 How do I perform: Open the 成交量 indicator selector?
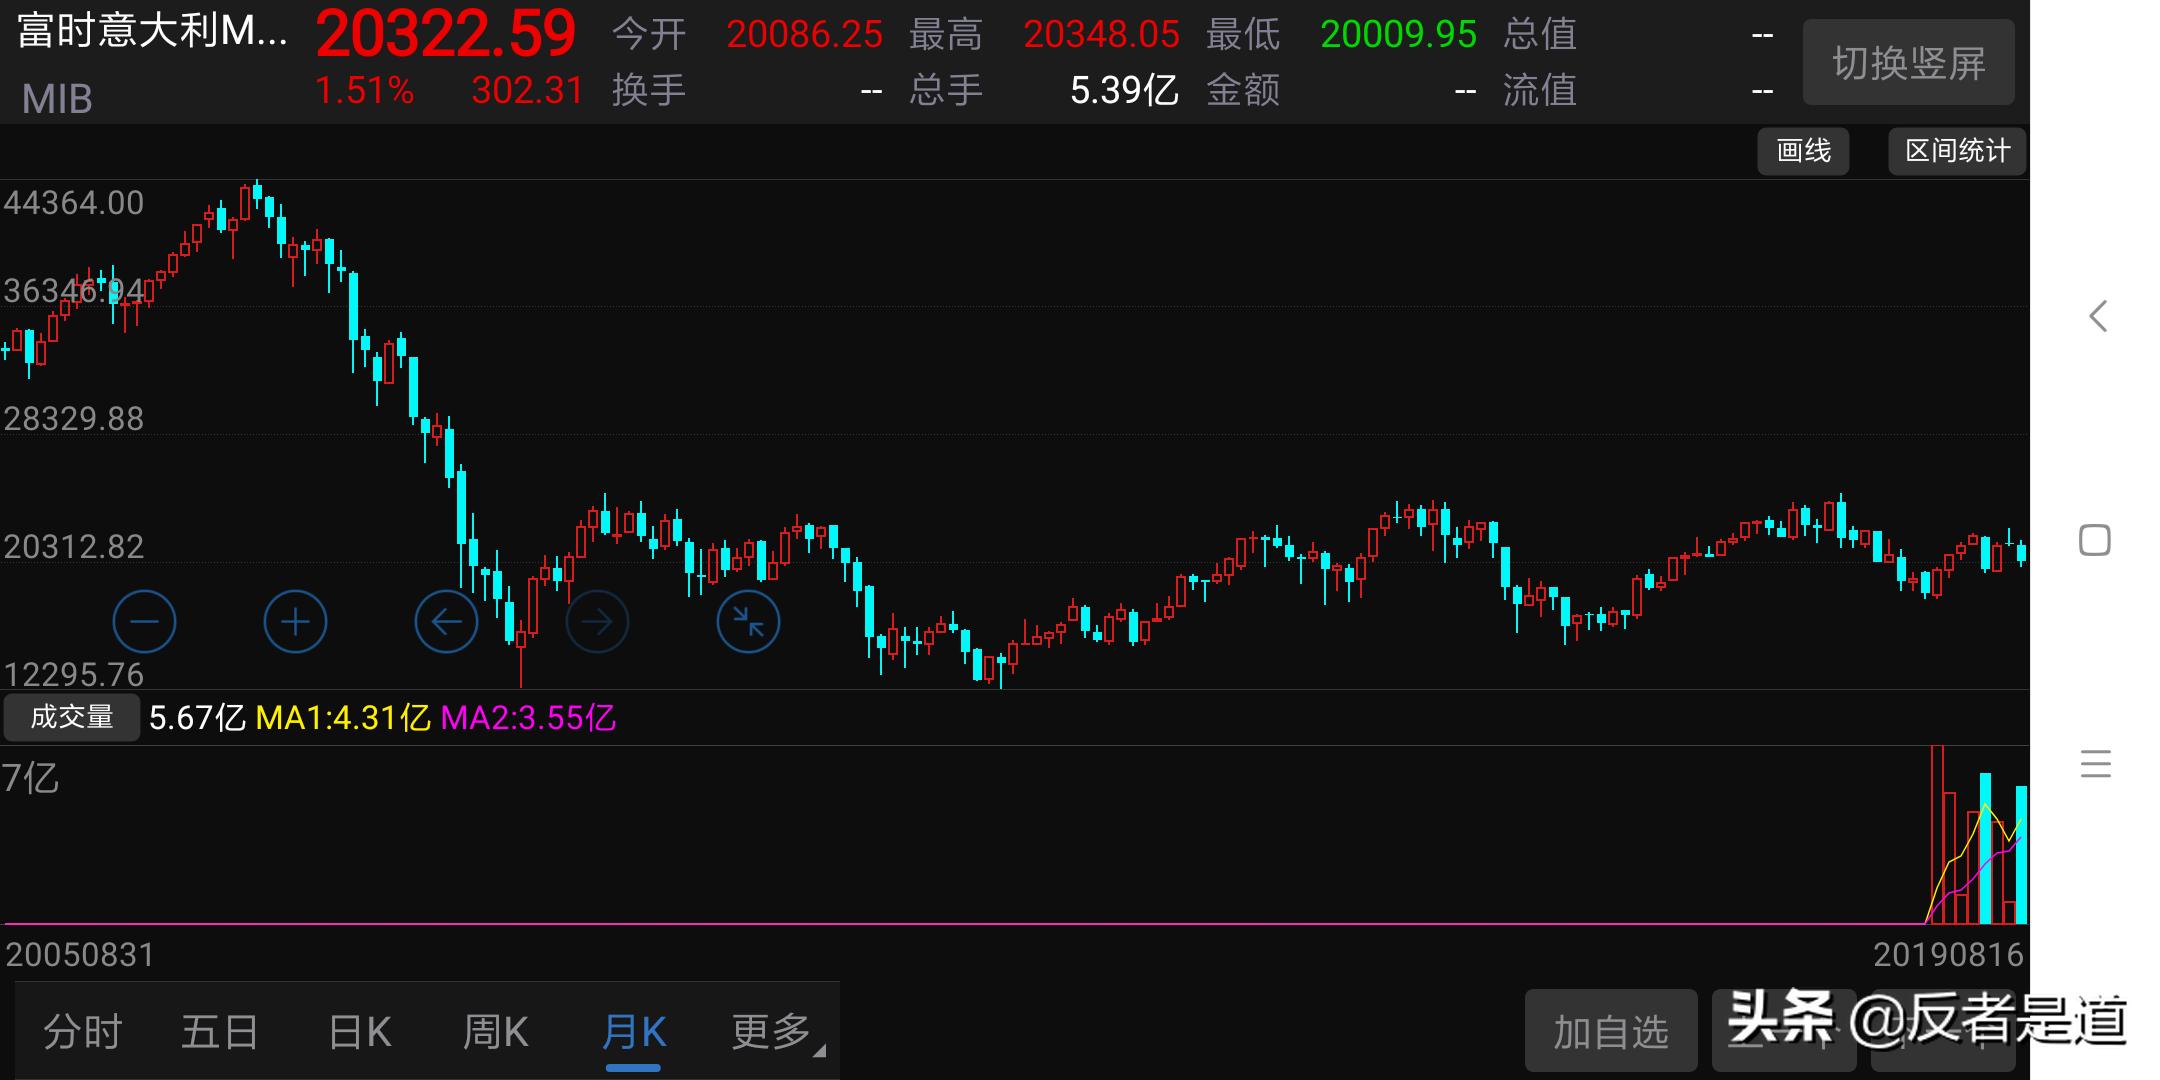(71, 717)
